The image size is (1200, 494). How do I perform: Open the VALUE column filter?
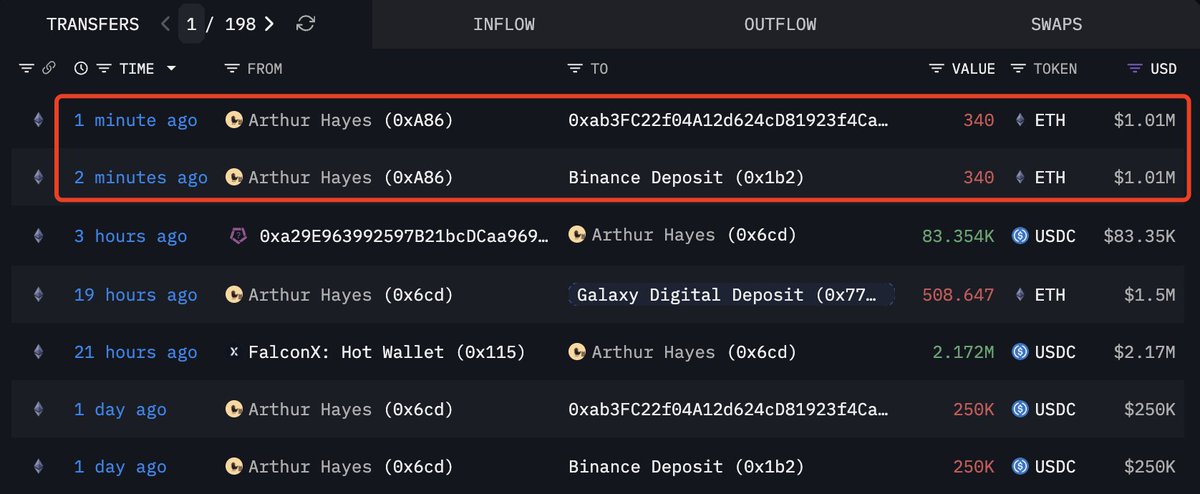(937, 69)
